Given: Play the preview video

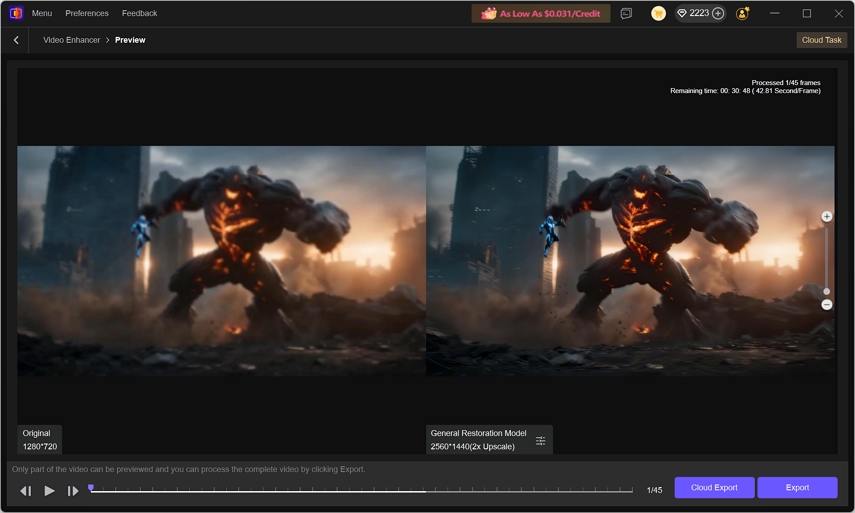Looking at the screenshot, I should [x=49, y=491].
